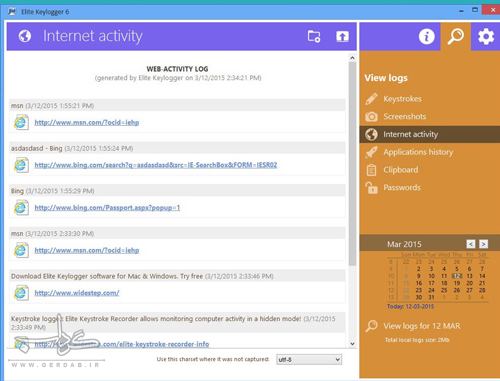
Task: Select Internet activity in View logs
Action: (x=430, y=134)
